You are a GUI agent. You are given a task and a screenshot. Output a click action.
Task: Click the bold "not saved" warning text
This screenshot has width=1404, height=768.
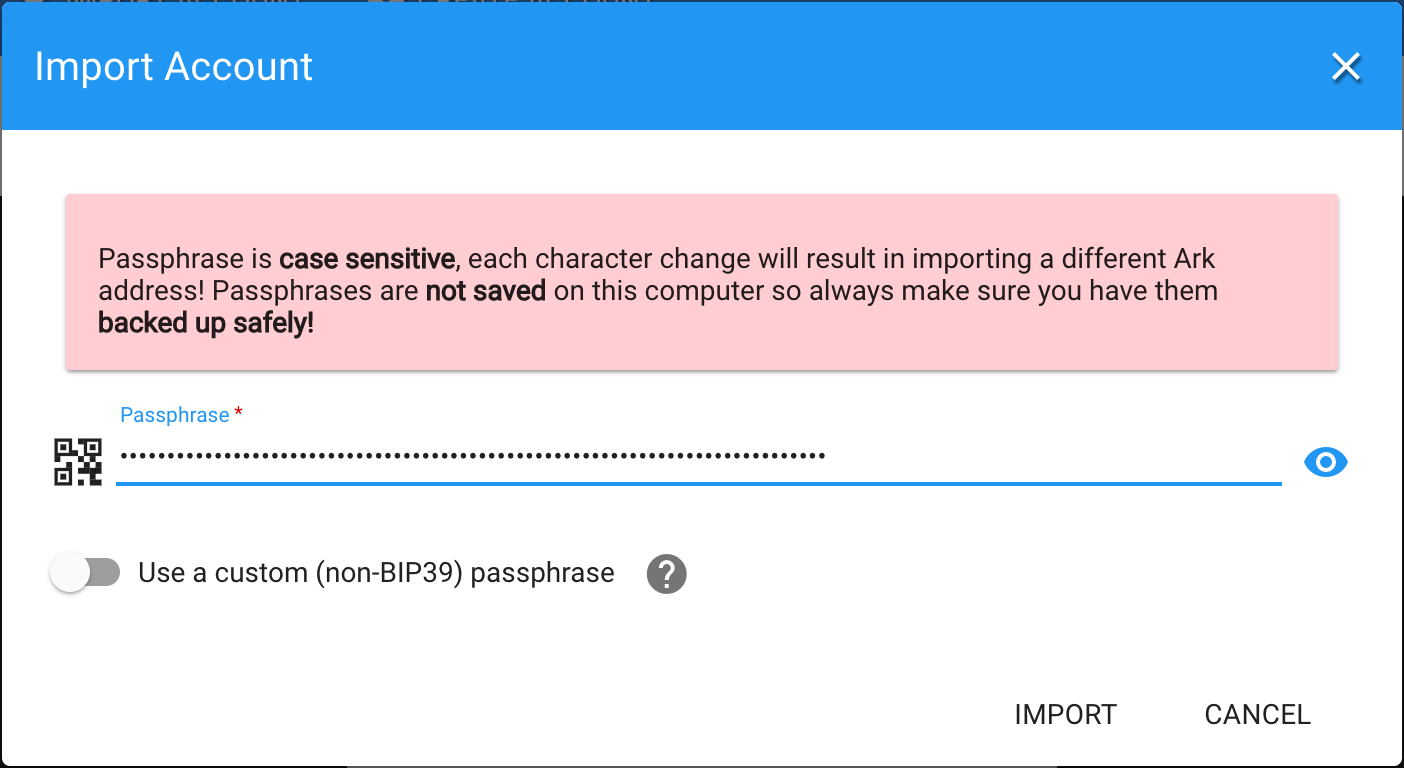pyautogui.click(x=486, y=292)
